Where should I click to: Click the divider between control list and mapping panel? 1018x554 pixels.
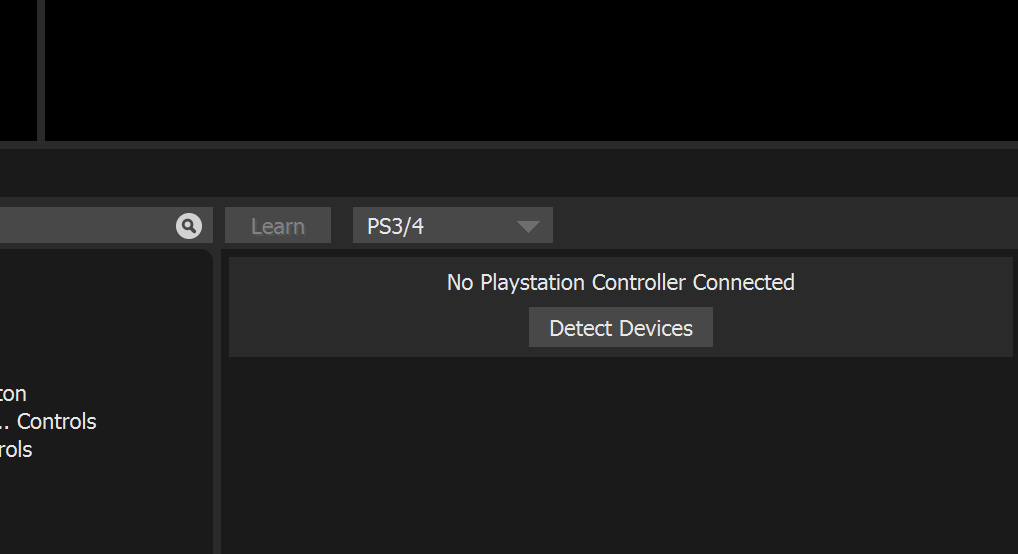tap(217, 401)
